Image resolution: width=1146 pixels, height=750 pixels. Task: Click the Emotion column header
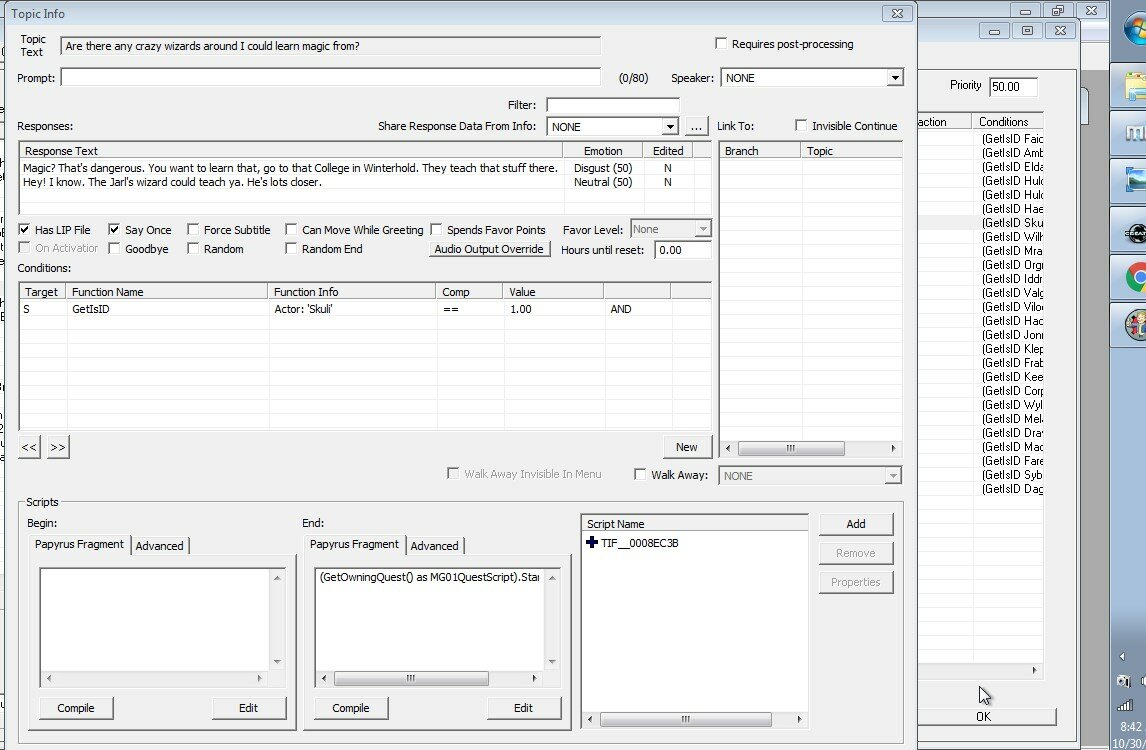[603, 151]
